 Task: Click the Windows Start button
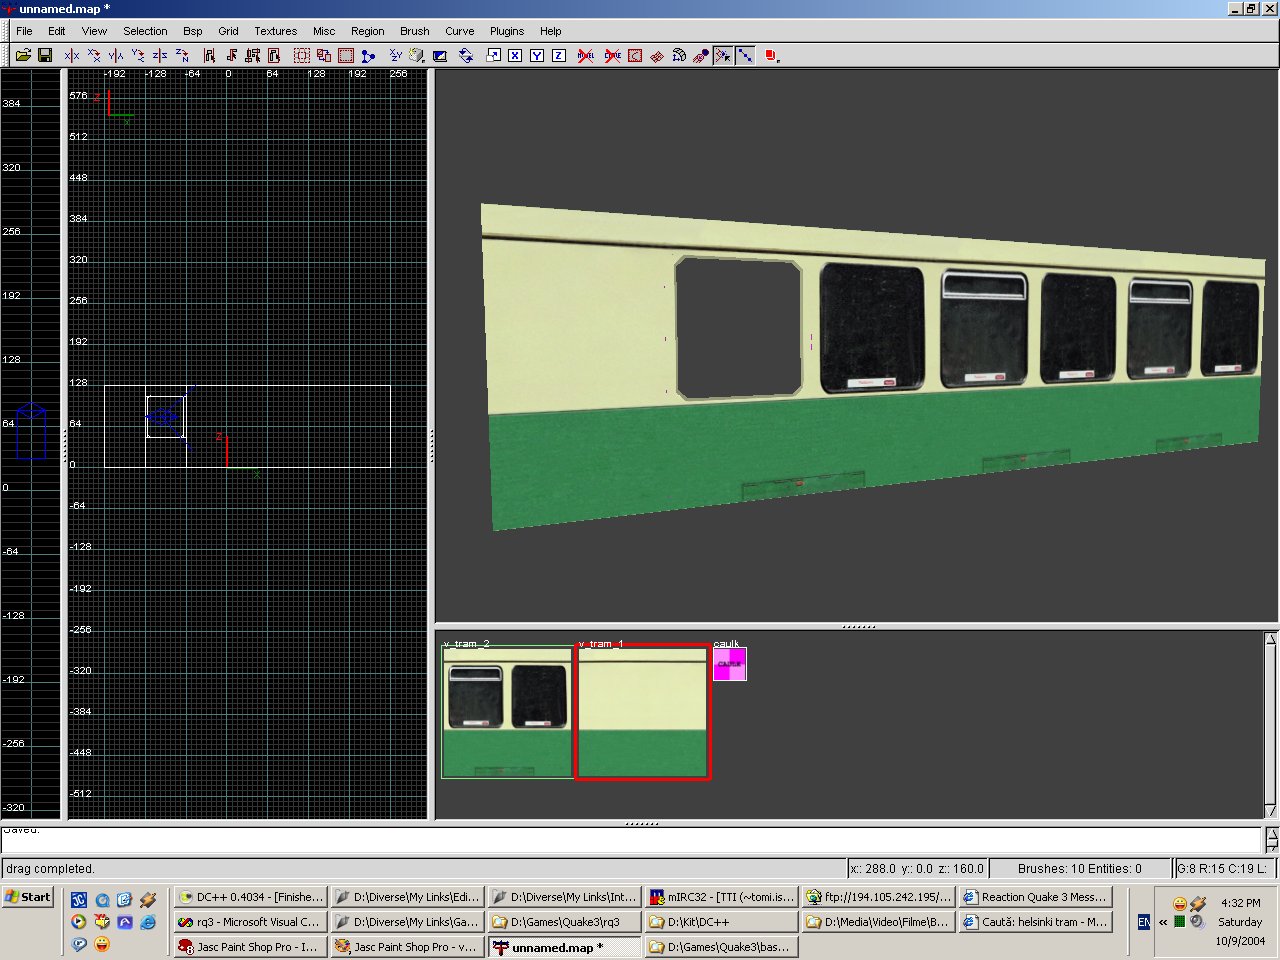(x=28, y=897)
